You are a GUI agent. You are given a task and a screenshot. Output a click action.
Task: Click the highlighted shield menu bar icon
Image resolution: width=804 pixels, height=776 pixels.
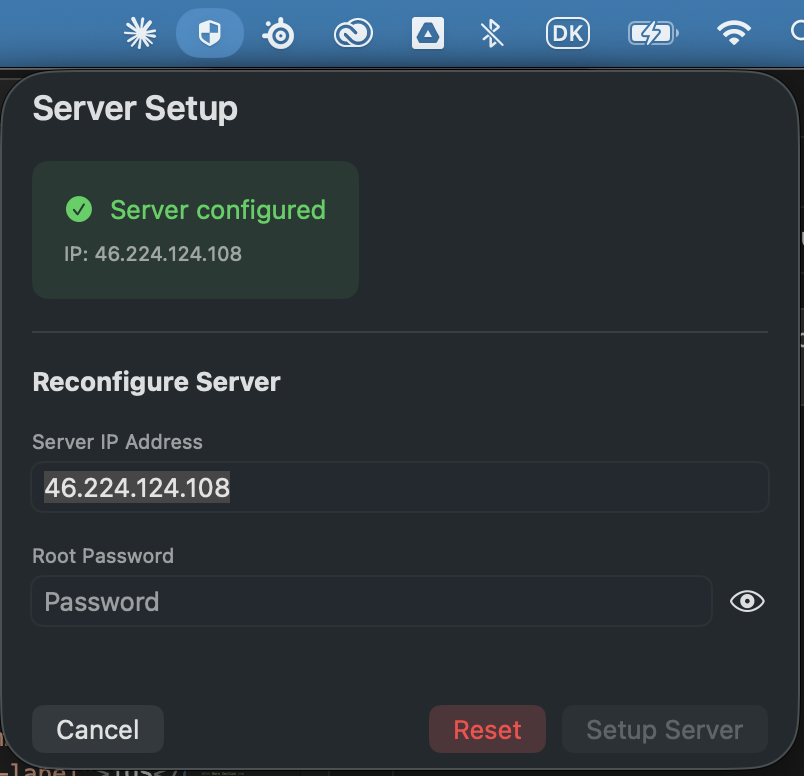(x=209, y=32)
